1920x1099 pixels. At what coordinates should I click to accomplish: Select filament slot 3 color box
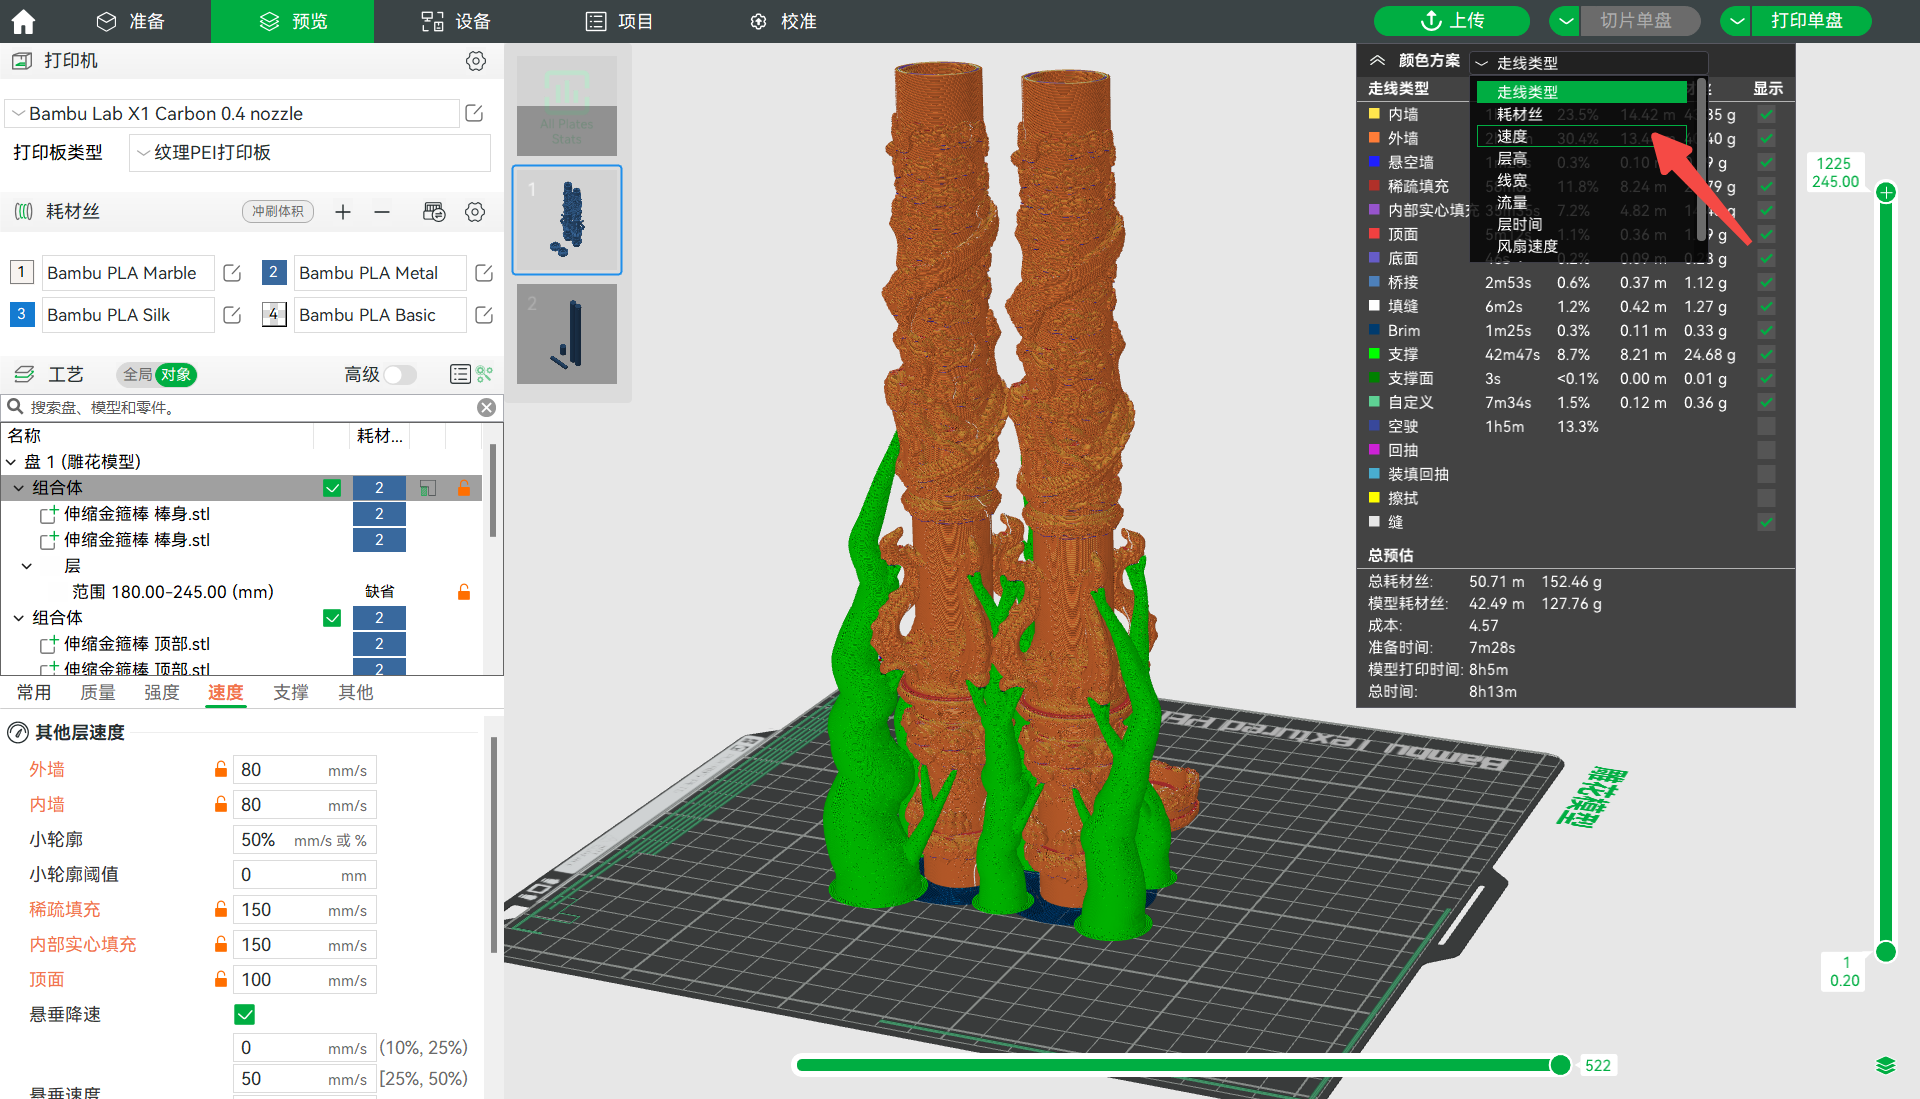click(22, 314)
